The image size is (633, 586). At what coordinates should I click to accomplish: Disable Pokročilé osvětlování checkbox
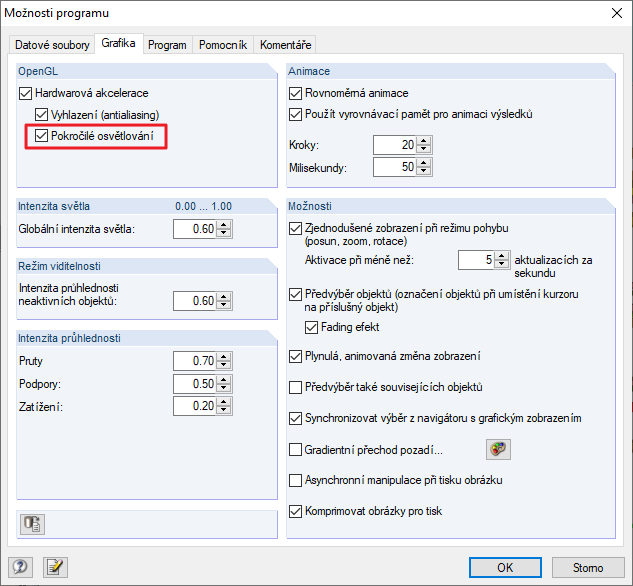[x=41, y=136]
